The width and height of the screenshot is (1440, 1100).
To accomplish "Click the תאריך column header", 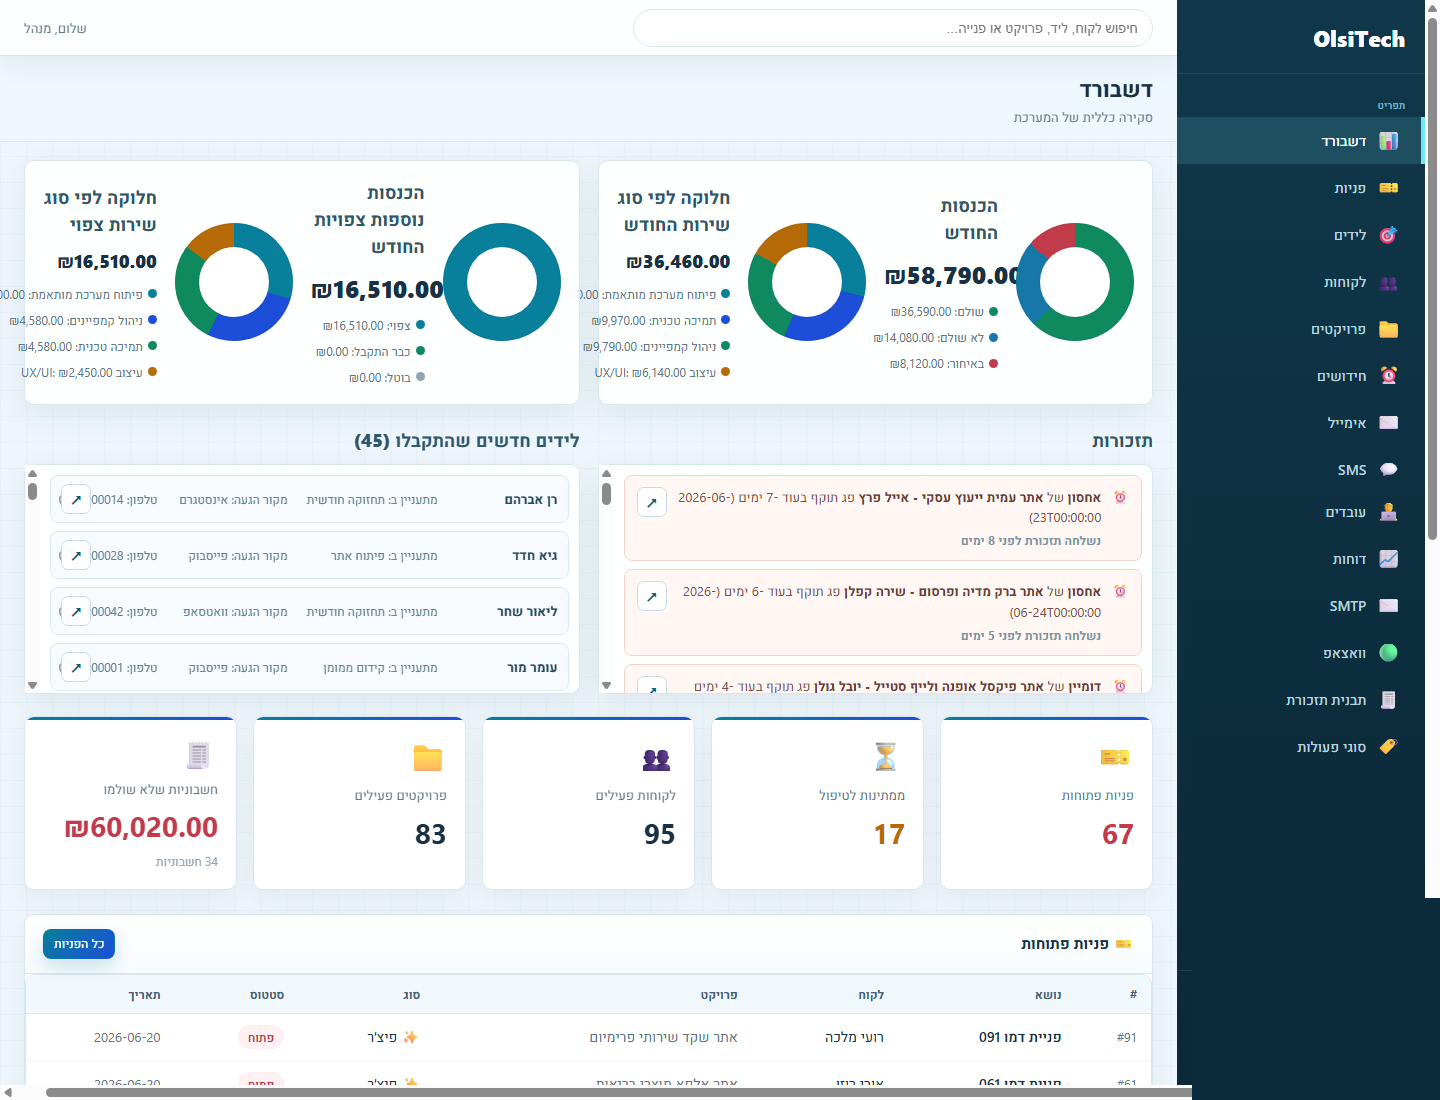I will tap(144, 995).
